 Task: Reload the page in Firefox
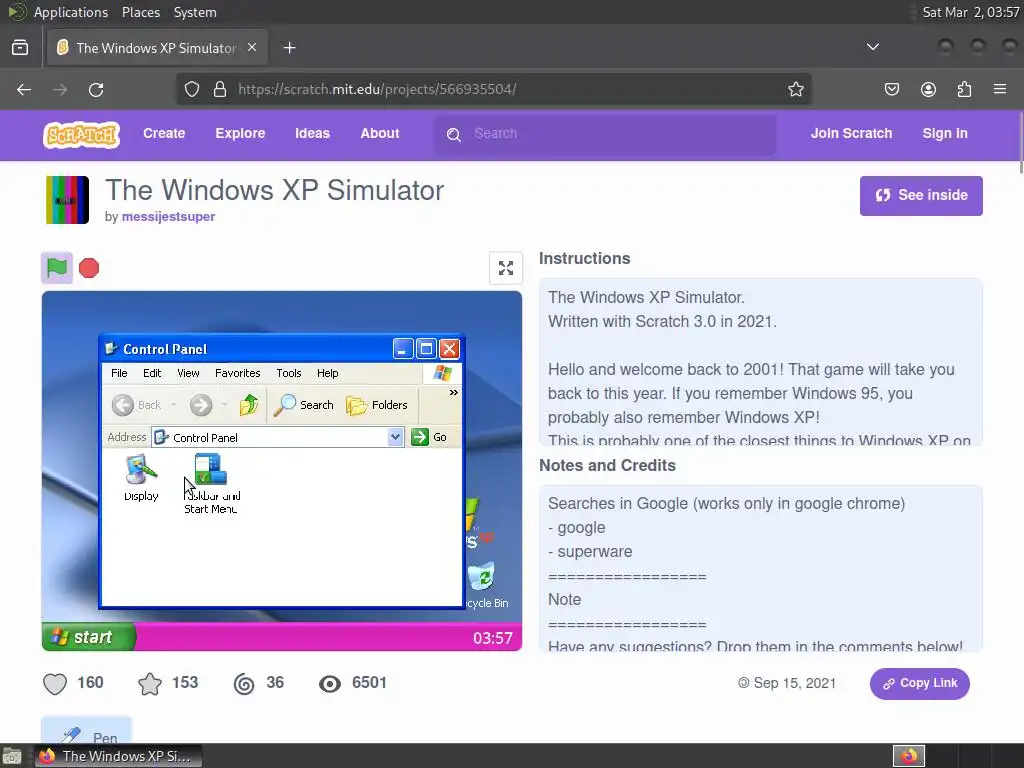click(x=96, y=89)
